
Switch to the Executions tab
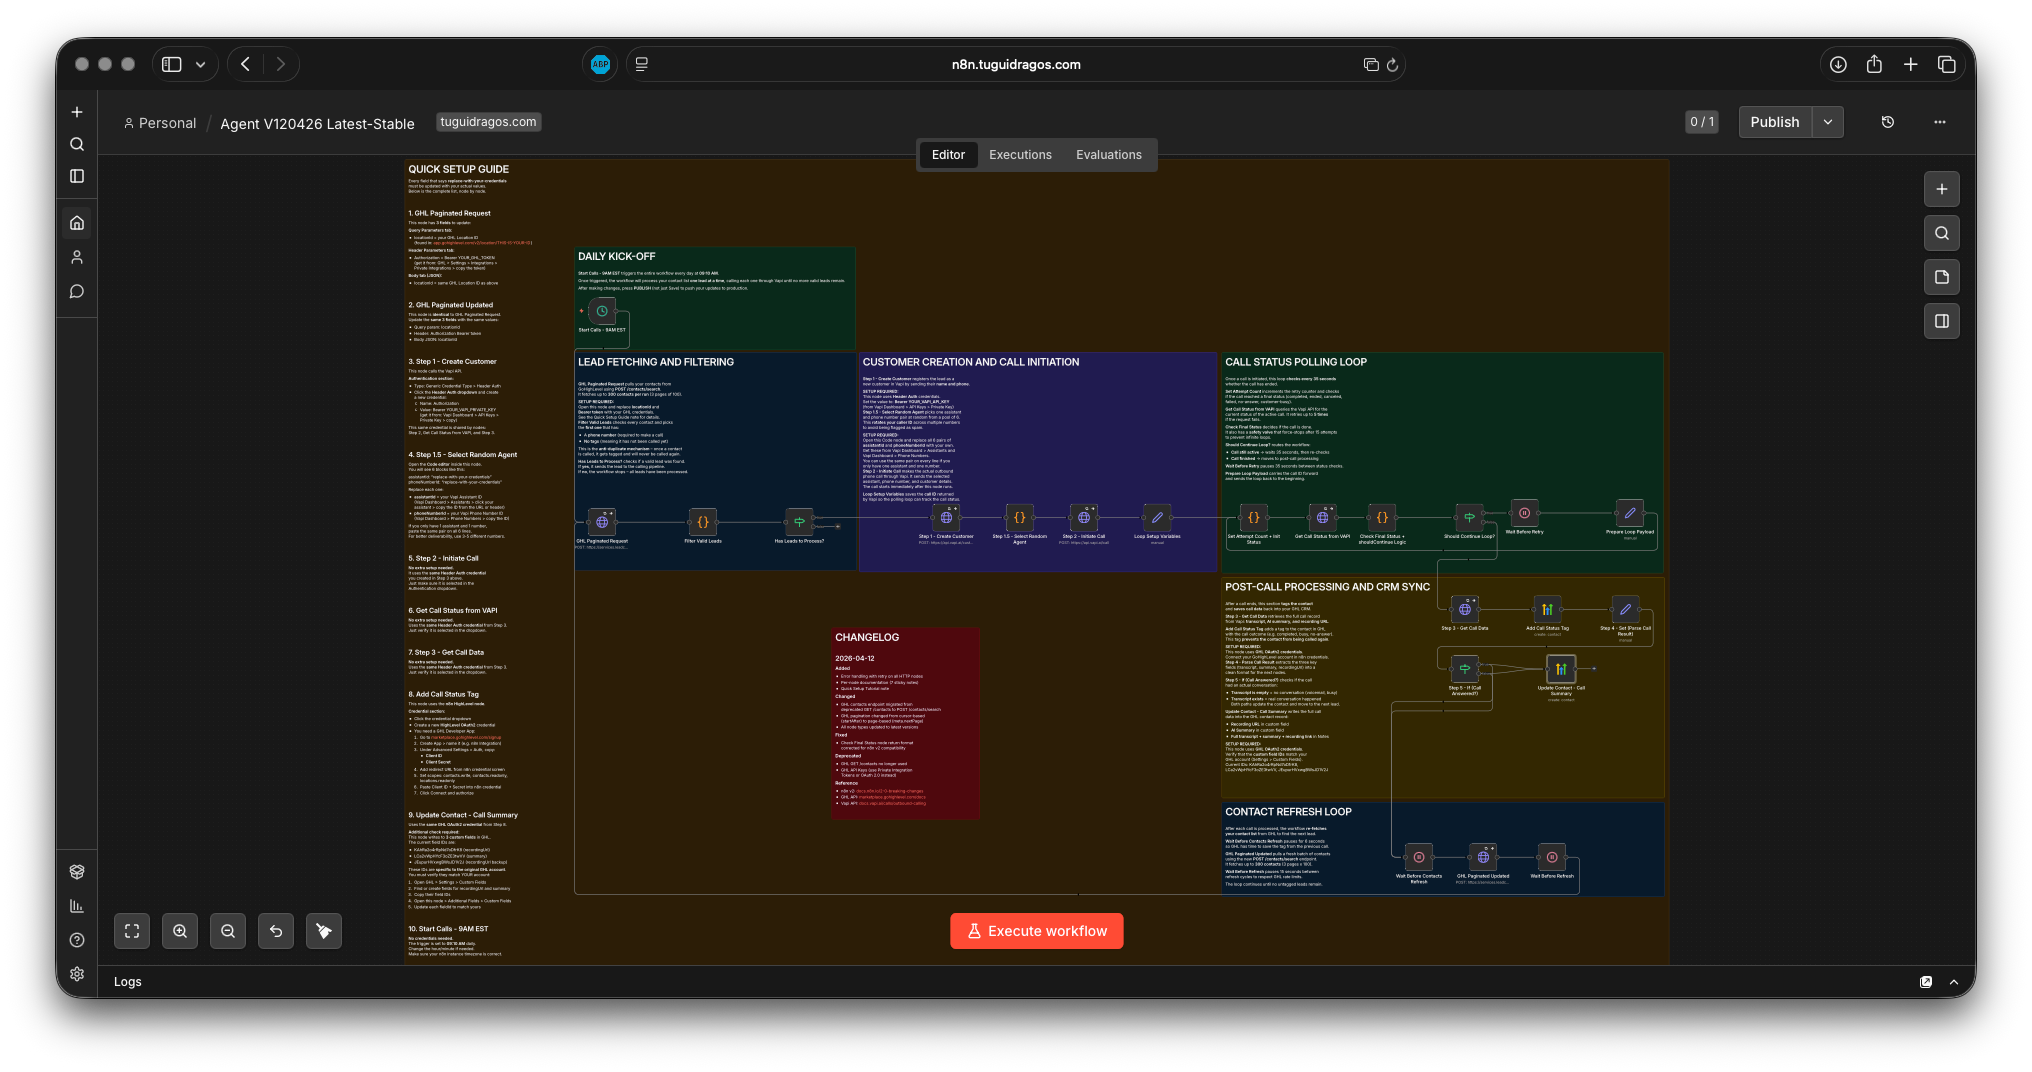(1020, 155)
